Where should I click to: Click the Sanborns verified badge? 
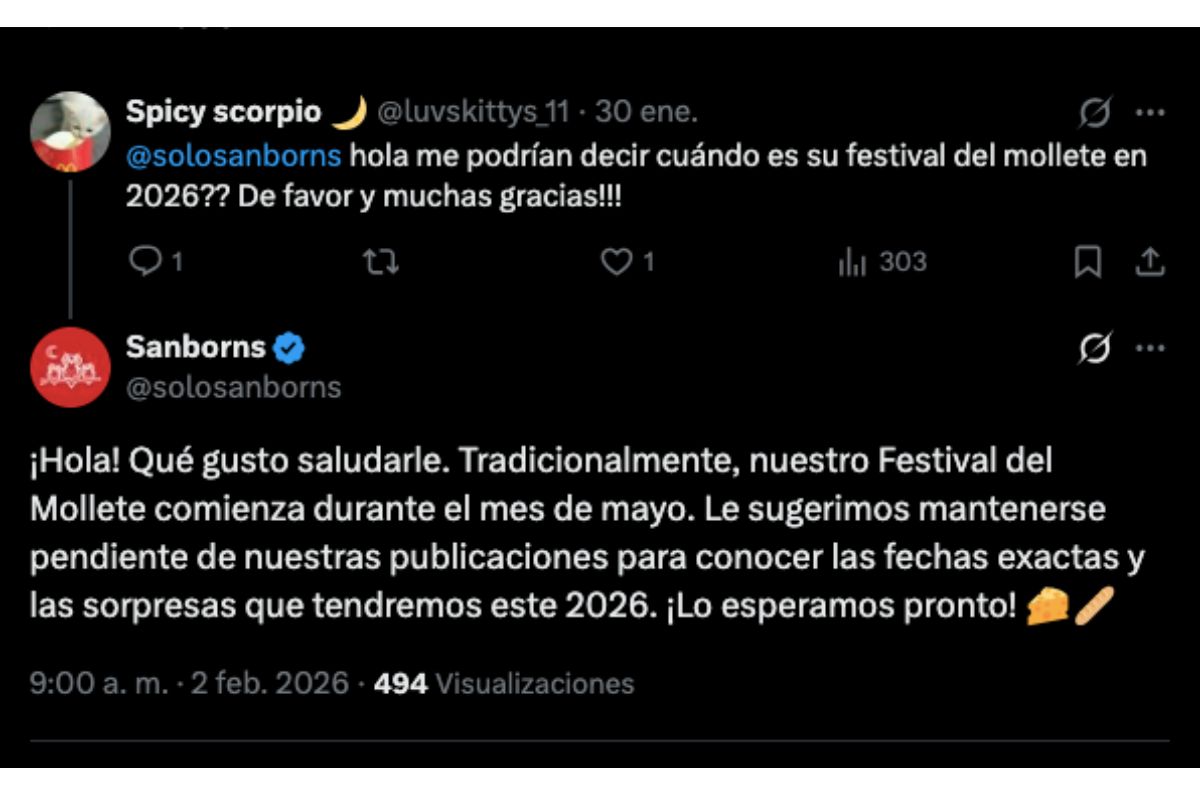288,347
